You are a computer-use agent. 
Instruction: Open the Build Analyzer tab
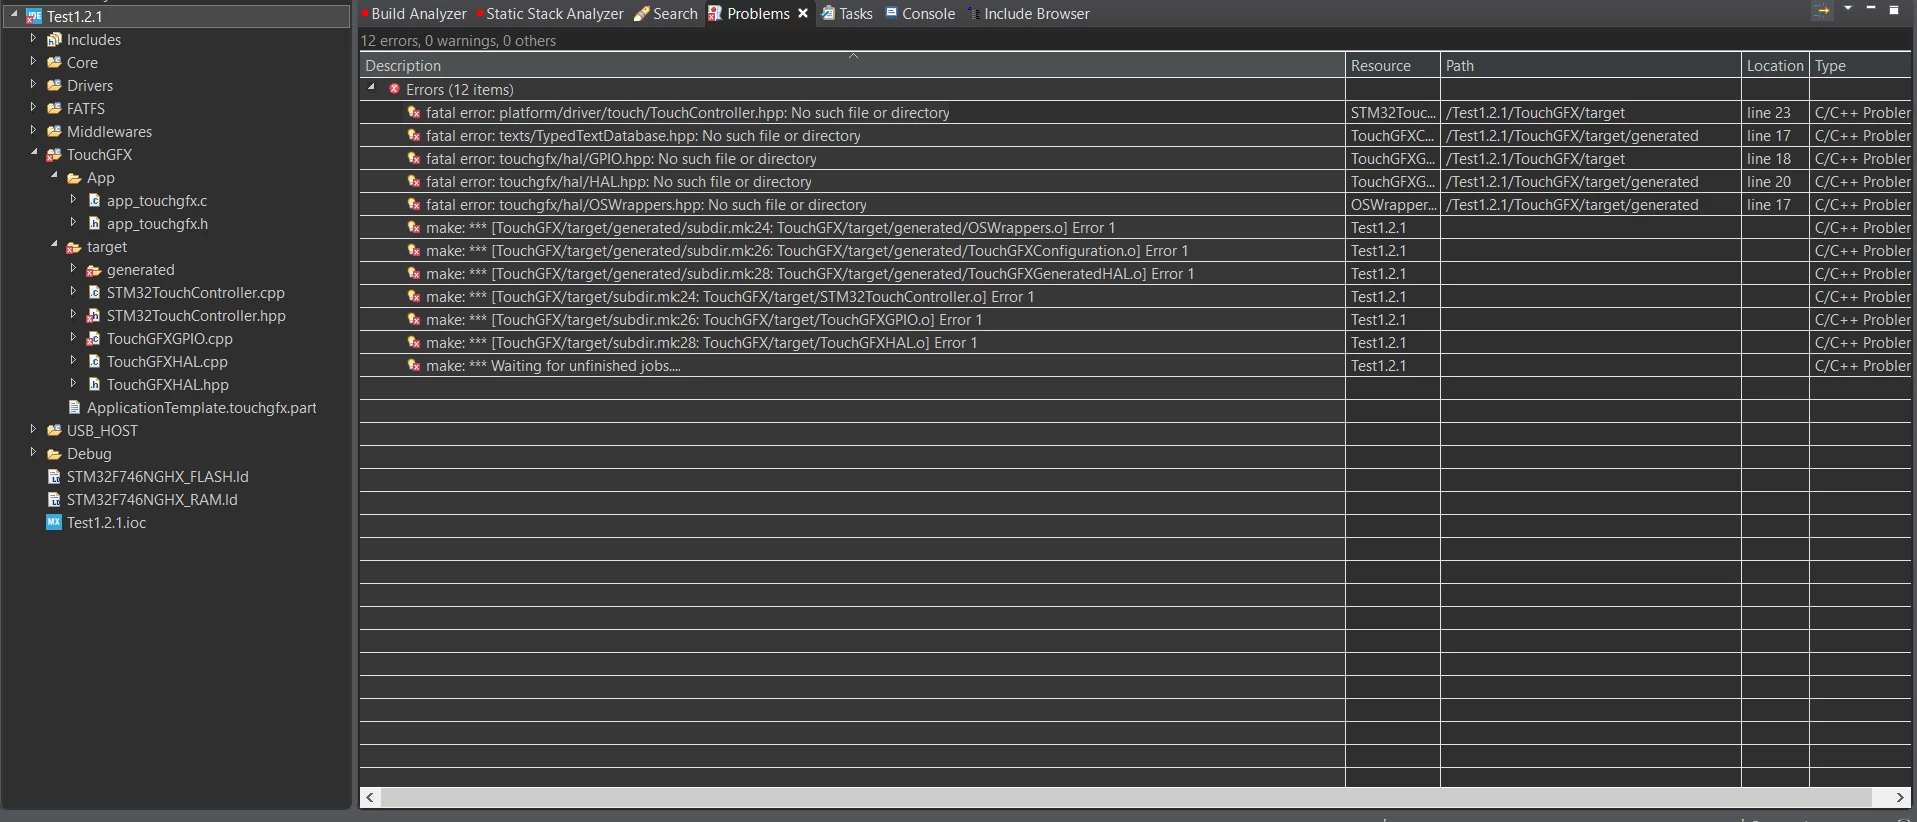[x=416, y=13]
